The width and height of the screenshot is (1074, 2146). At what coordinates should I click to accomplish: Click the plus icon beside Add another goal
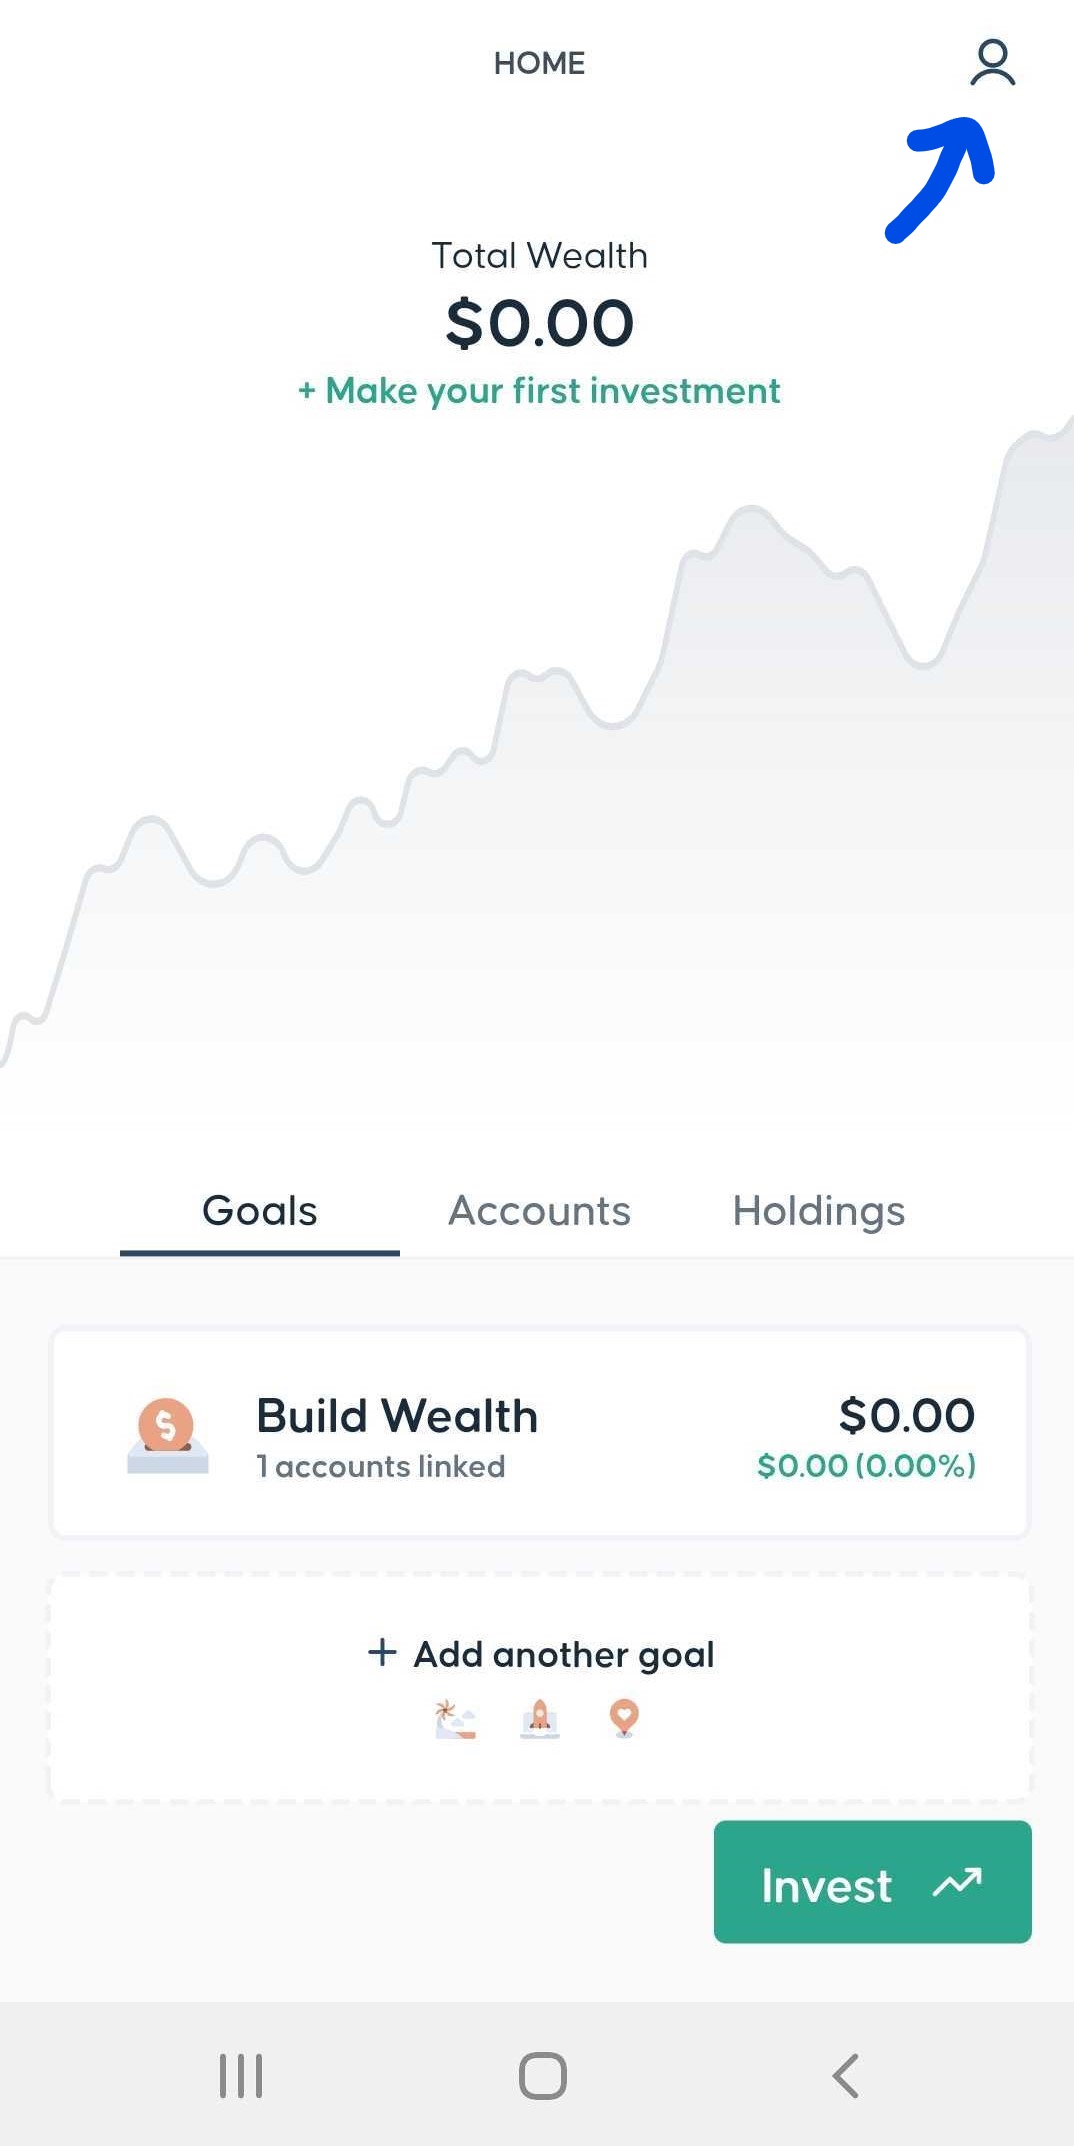pyautogui.click(x=382, y=1652)
